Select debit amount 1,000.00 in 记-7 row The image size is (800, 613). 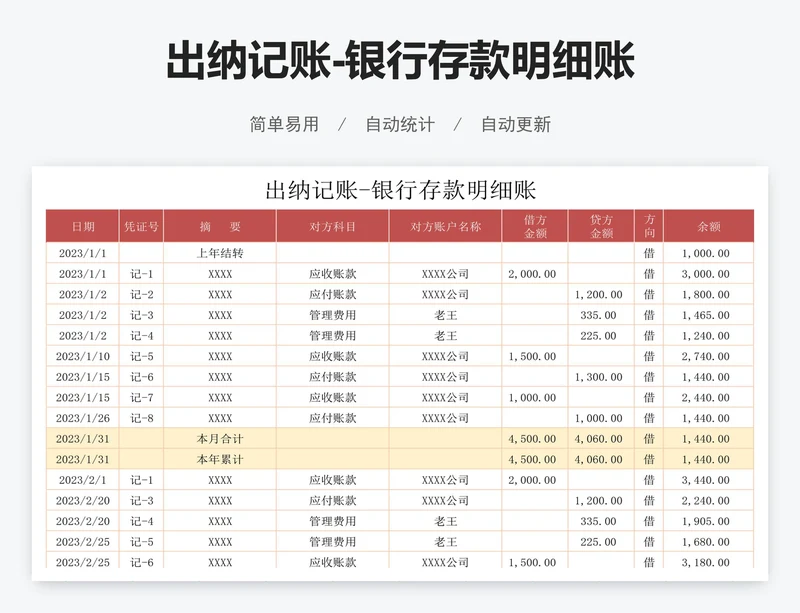coord(535,398)
